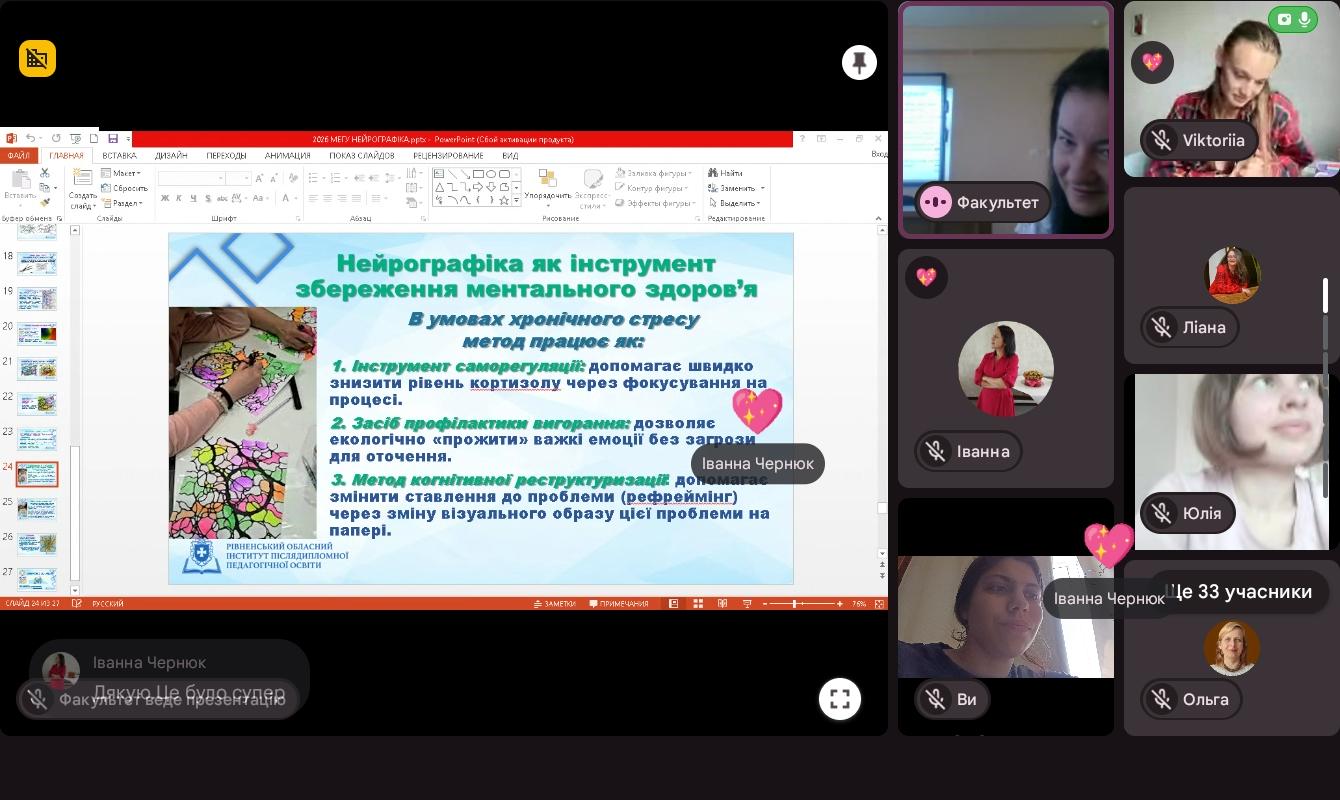The height and width of the screenshot is (800, 1340).
Task: Switch to the ПОКАЗ СЛАЙДОВ tab
Action: [362, 156]
